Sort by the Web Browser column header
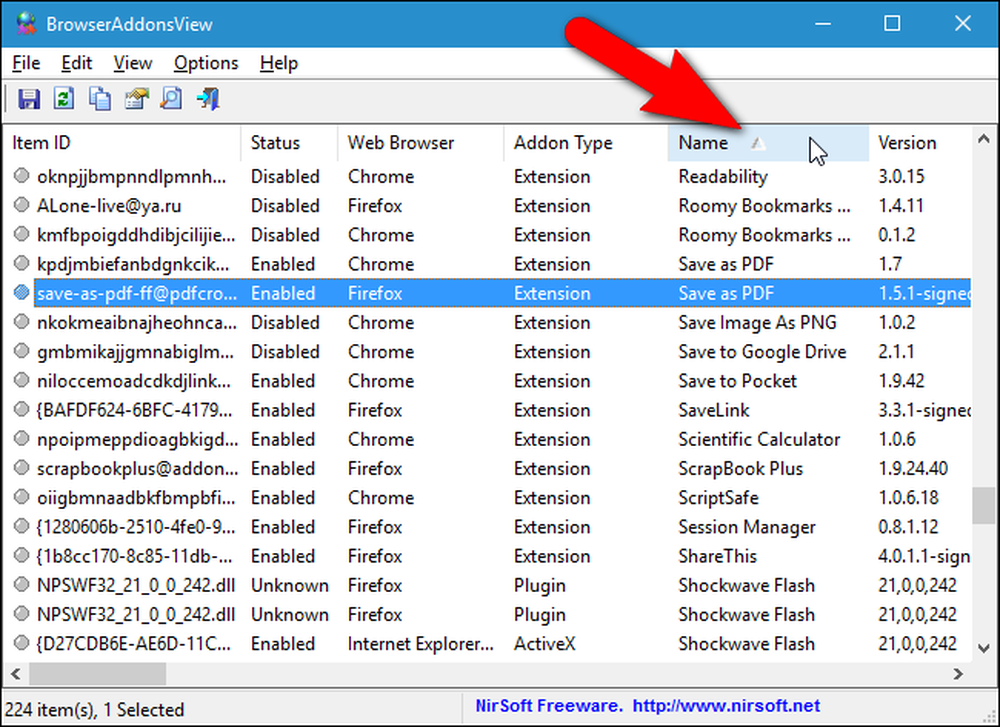This screenshot has width=1000, height=727. coord(420,143)
